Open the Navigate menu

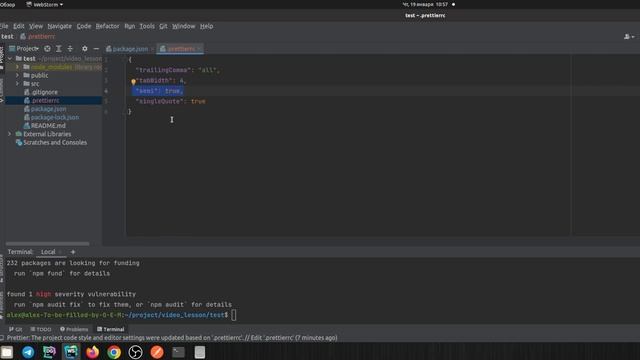click(60, 26)
